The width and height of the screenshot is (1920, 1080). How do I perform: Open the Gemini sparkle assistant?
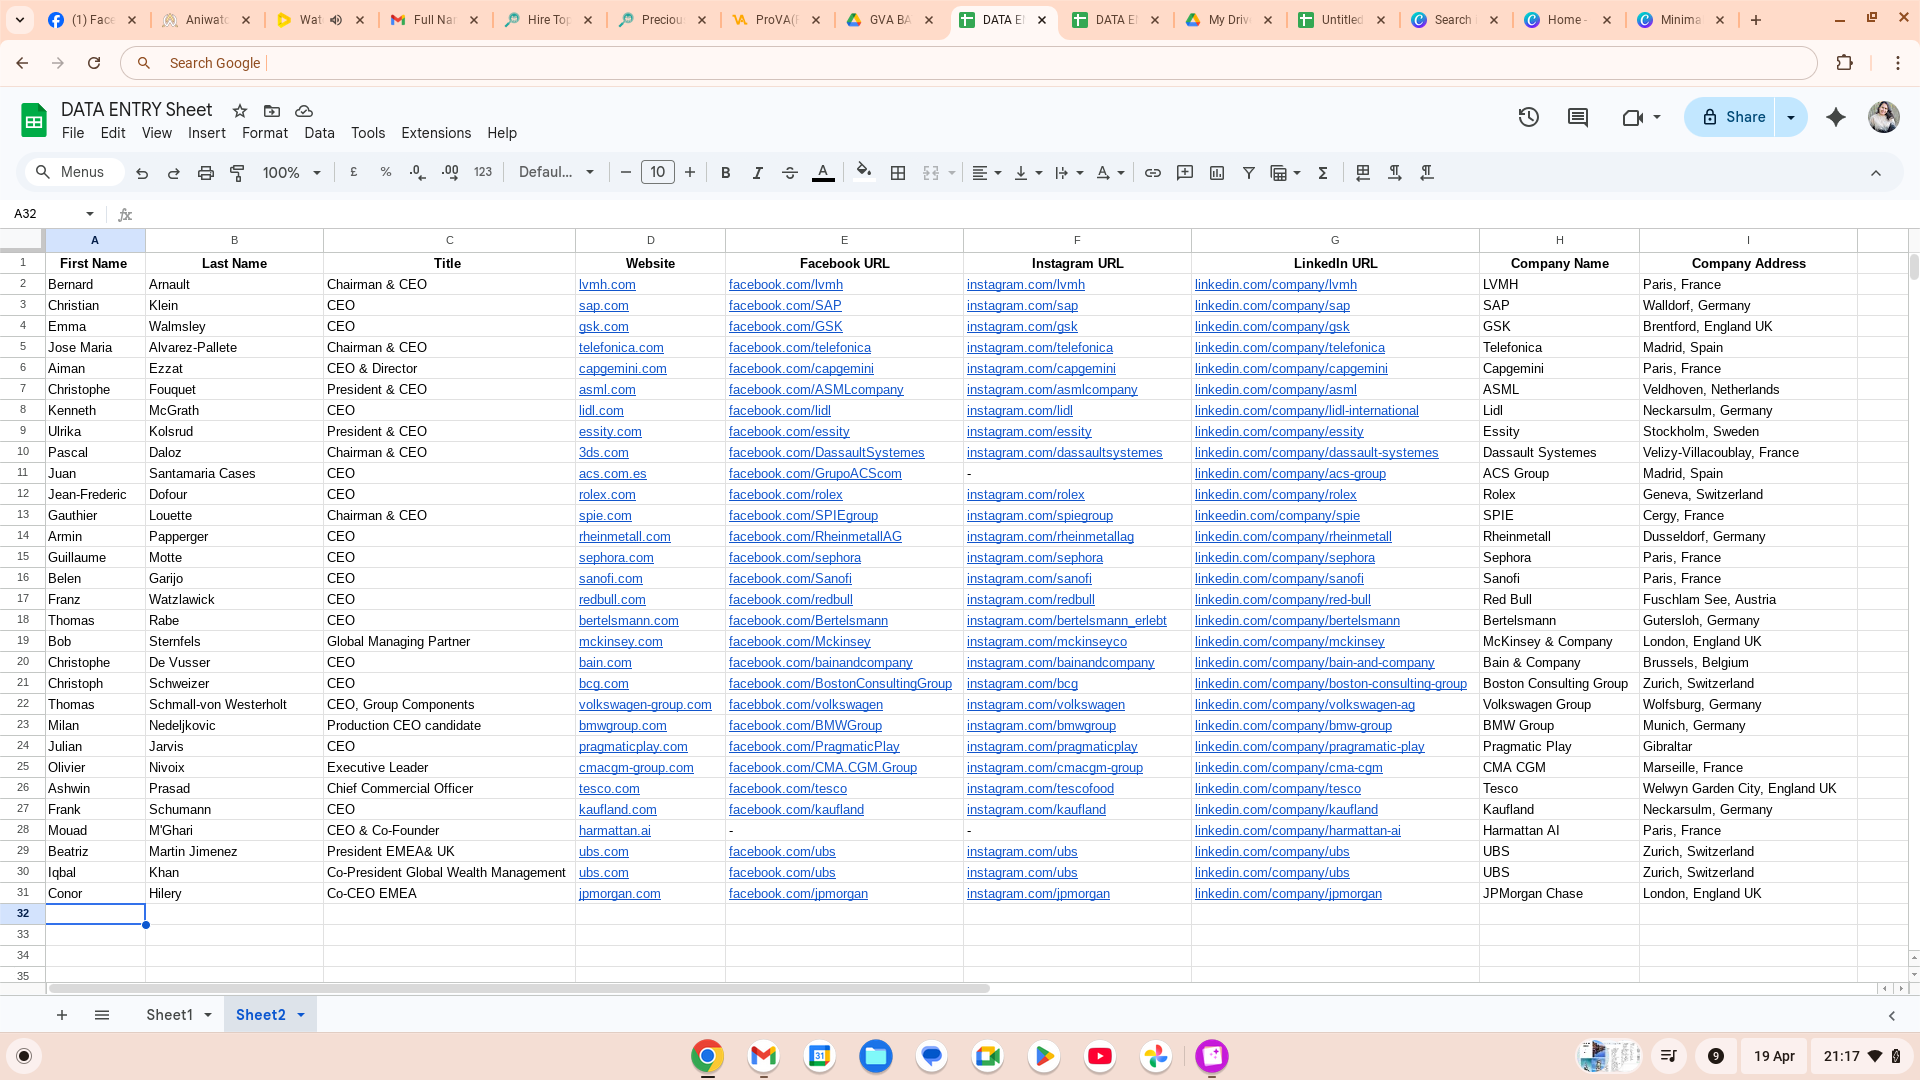tap(1836, 117)
